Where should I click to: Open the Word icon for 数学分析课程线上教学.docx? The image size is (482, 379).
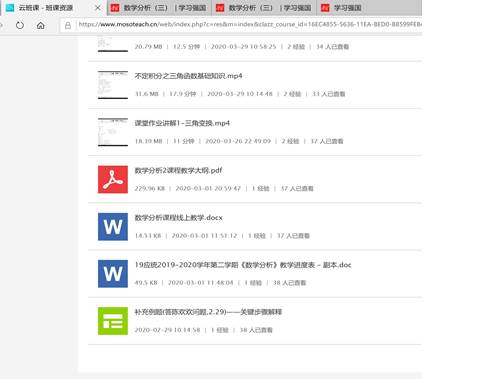point(113,227)
